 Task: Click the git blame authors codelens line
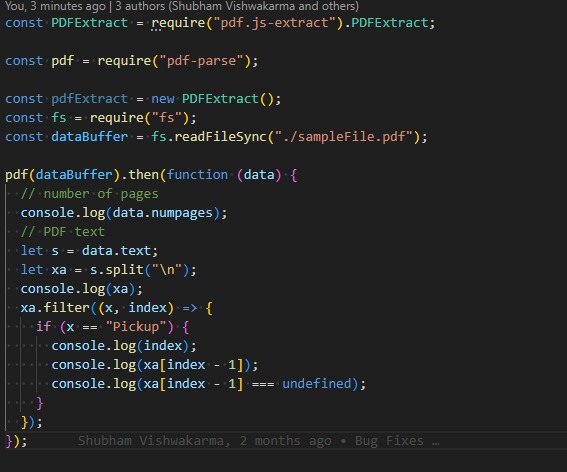tap(182, 6)
